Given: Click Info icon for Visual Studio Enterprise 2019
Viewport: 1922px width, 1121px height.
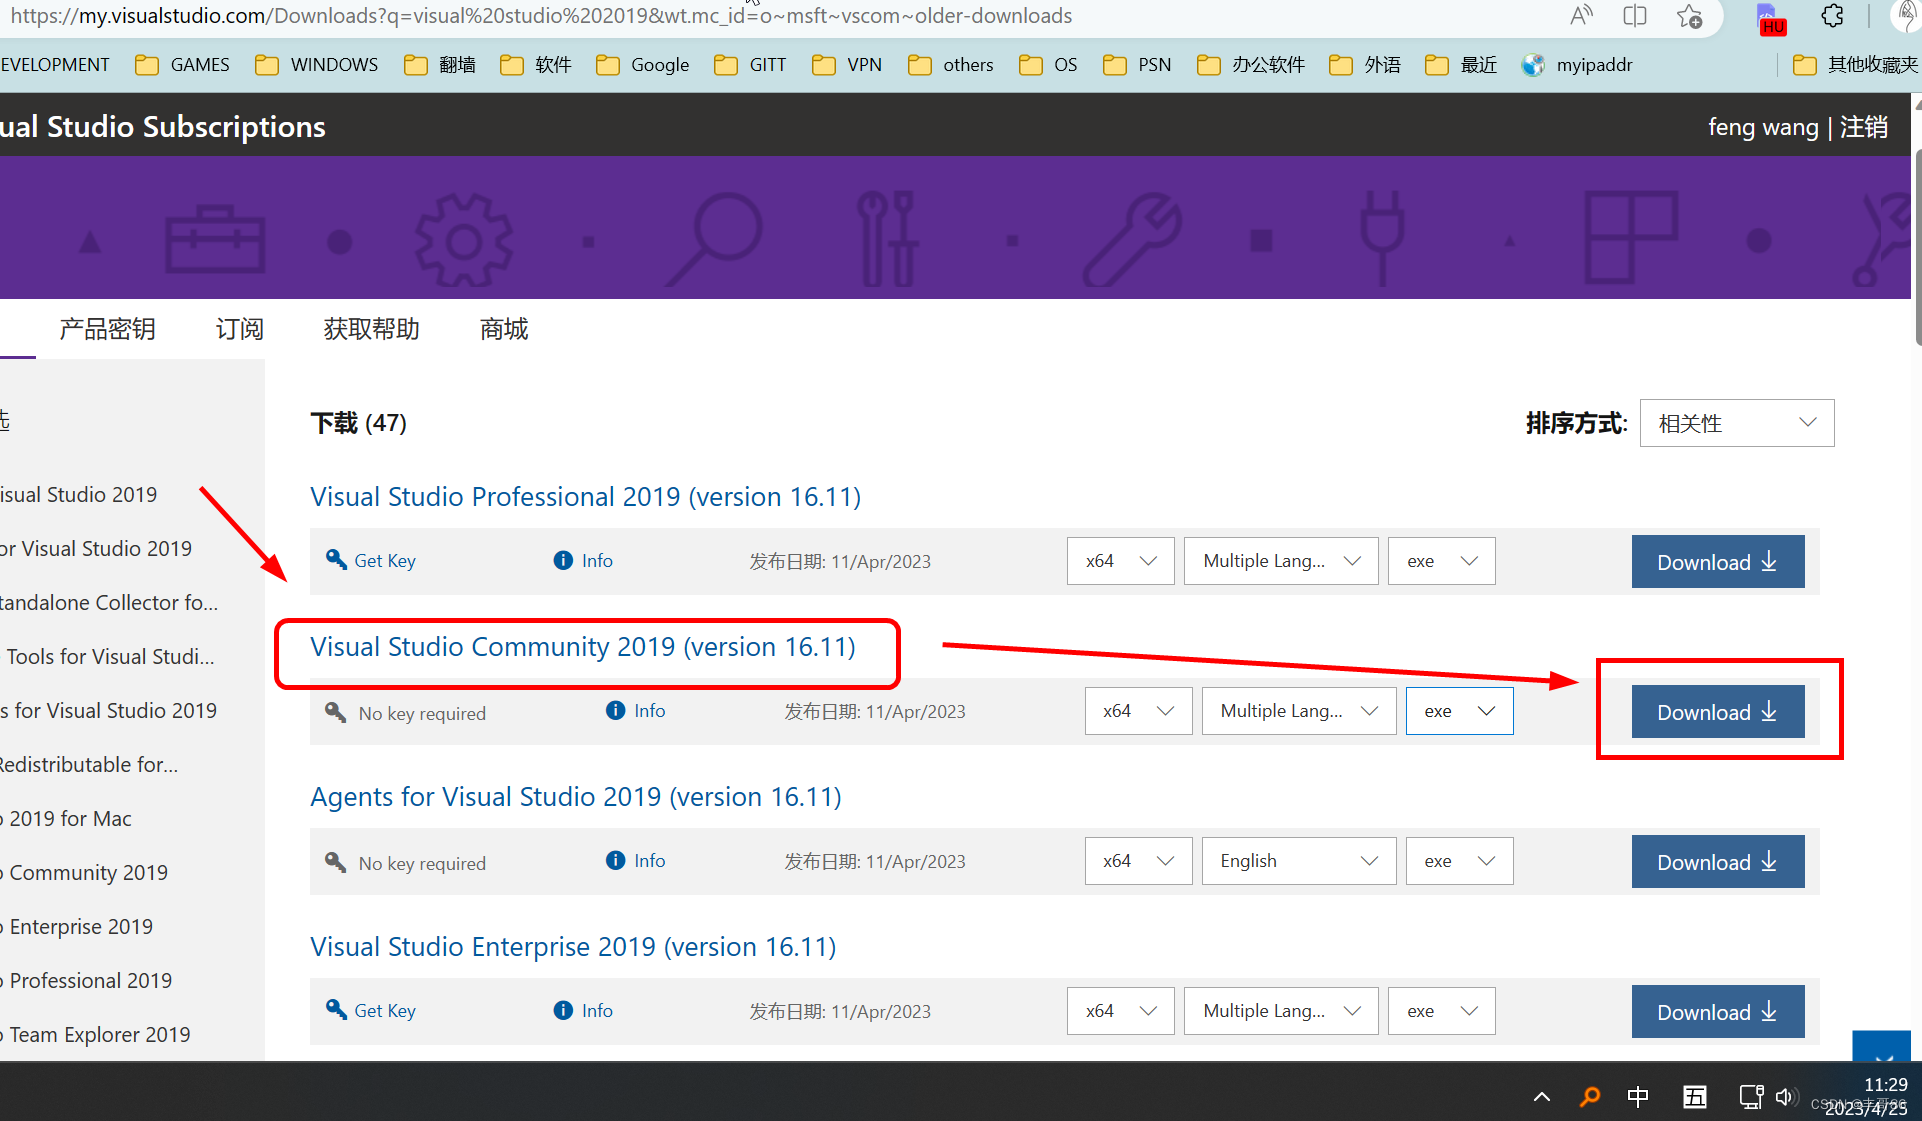Looking at the screenshot, I should coord(563,1010).
